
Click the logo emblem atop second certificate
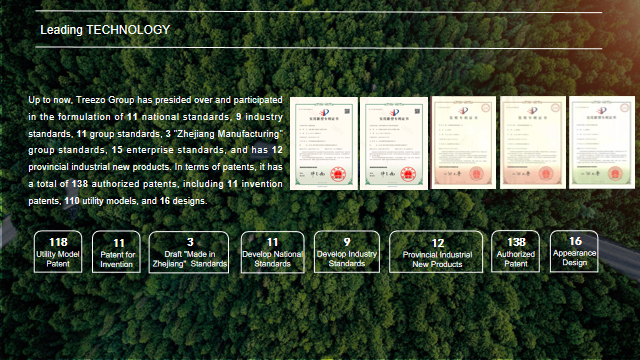point(394,112)
